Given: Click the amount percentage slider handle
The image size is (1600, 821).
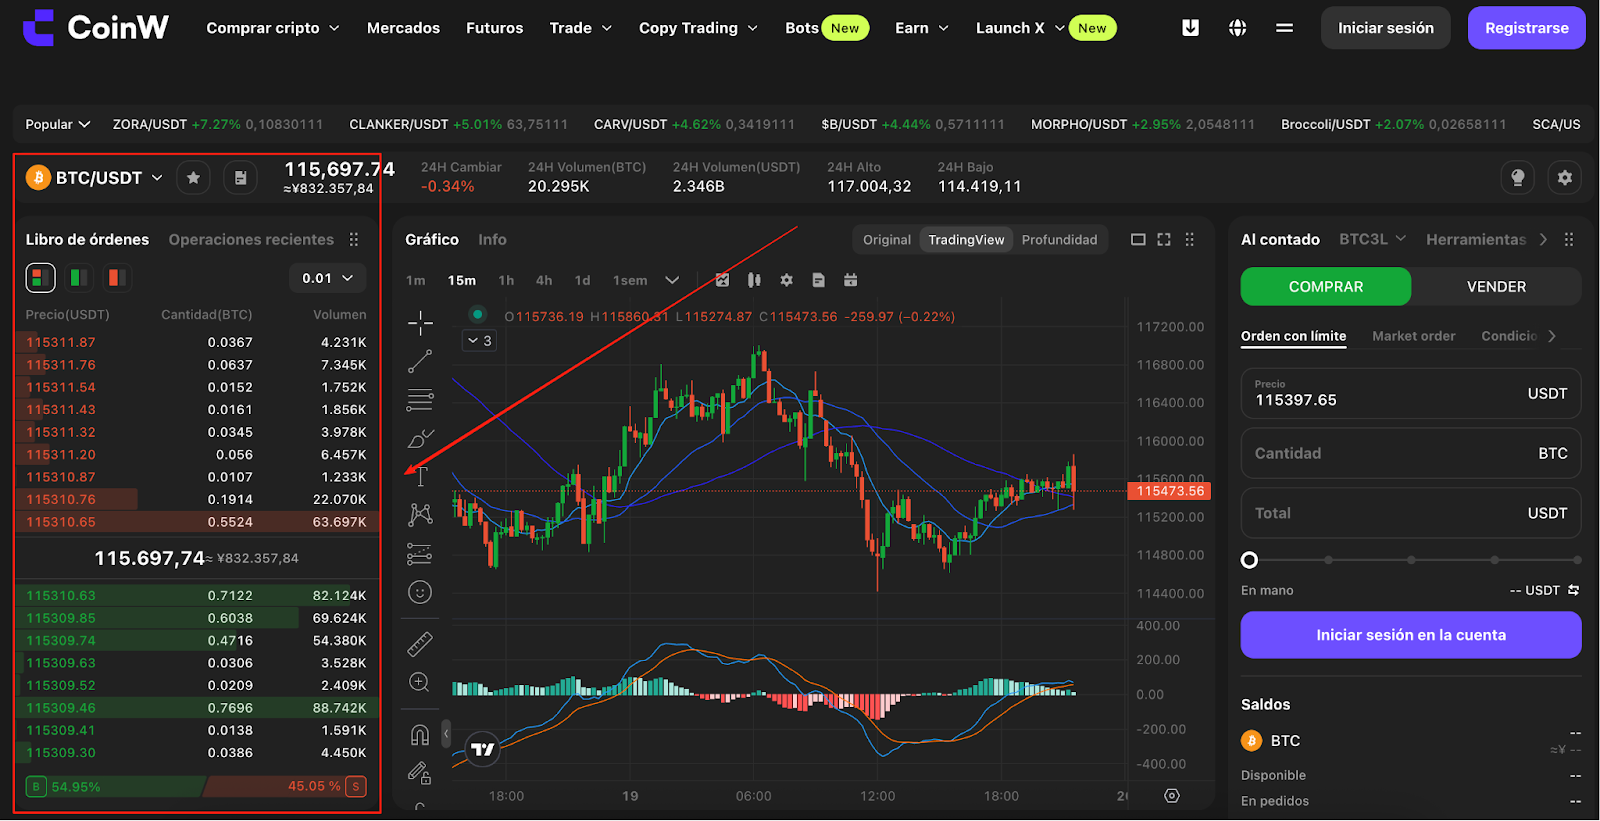Looking at the screenshot, I should pos(1249,560).
